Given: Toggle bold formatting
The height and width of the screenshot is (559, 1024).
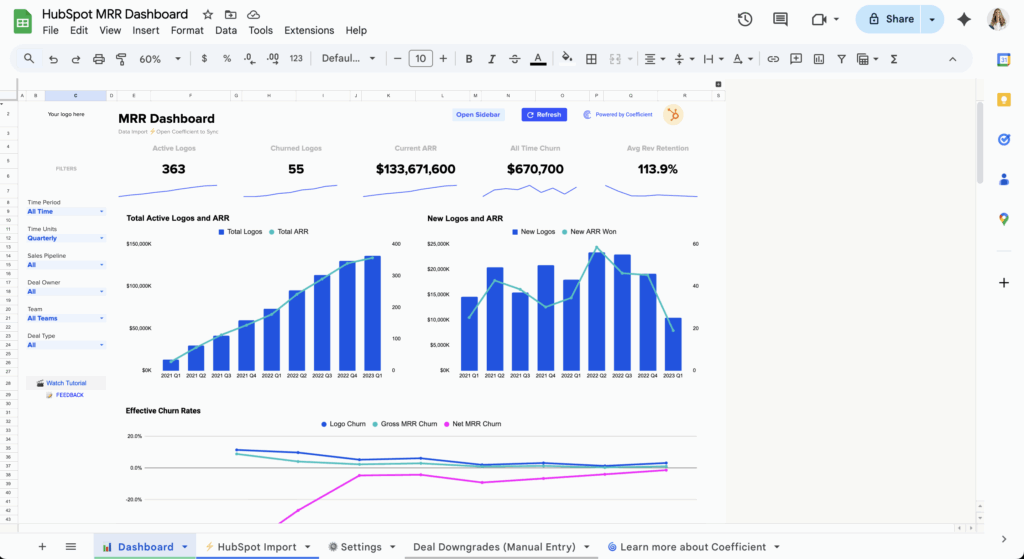Looking at the screenshot, I should pyautogui.click(x=469, y=59).
